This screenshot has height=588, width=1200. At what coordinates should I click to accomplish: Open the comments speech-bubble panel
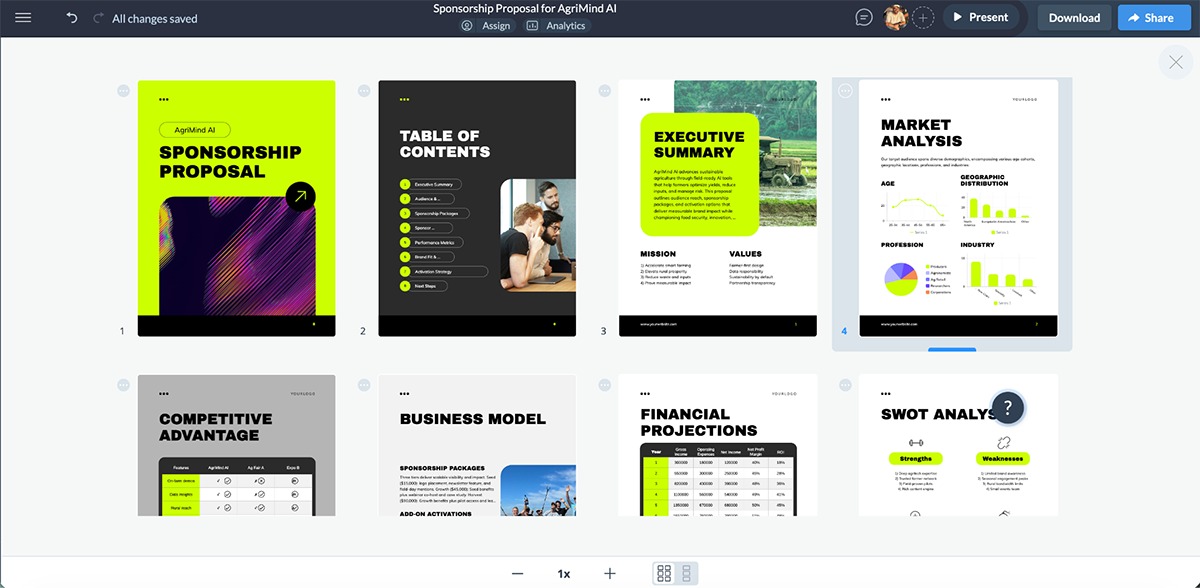pyautogui.click(x=862, y=16)
